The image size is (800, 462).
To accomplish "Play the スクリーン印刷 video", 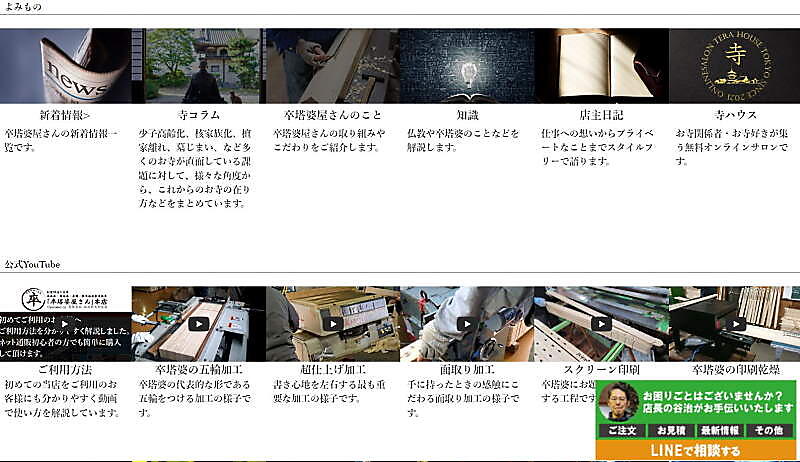I will point(600,324).
